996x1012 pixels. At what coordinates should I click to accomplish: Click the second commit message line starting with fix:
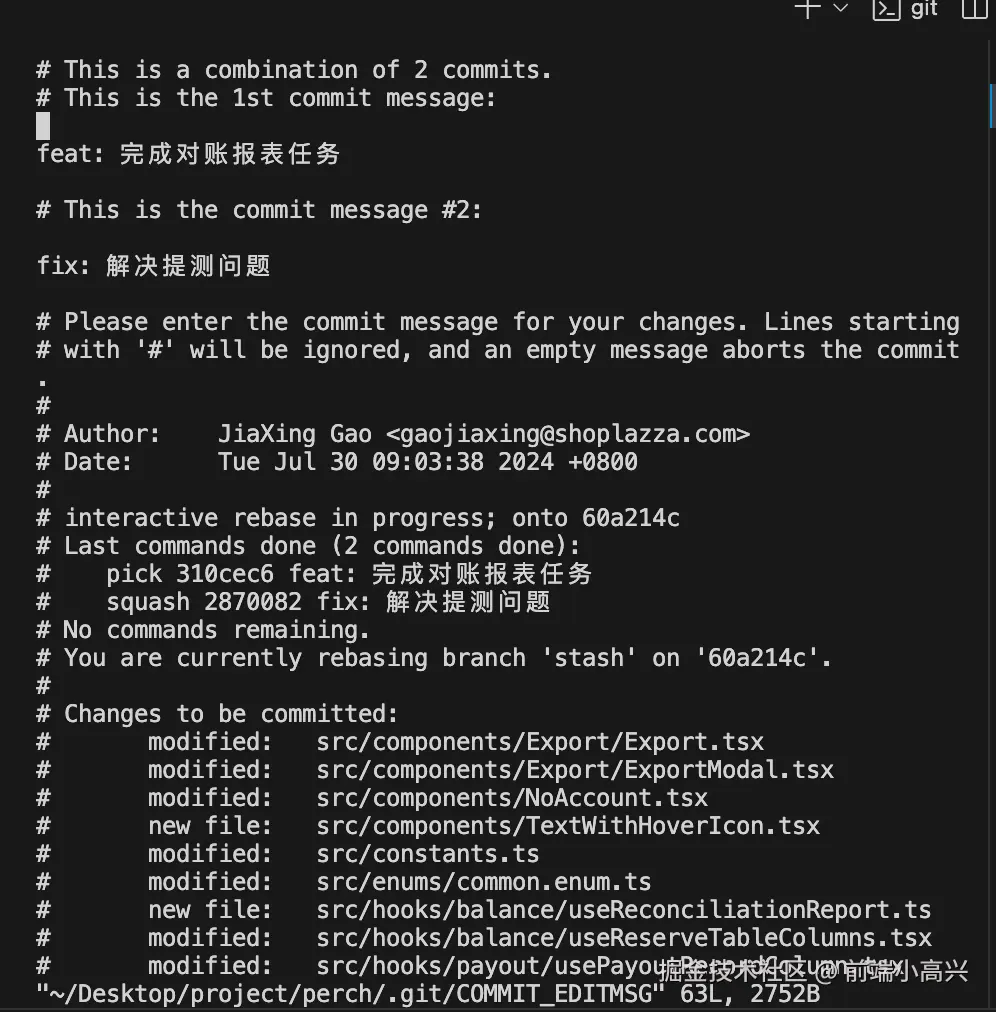[153, 266]
